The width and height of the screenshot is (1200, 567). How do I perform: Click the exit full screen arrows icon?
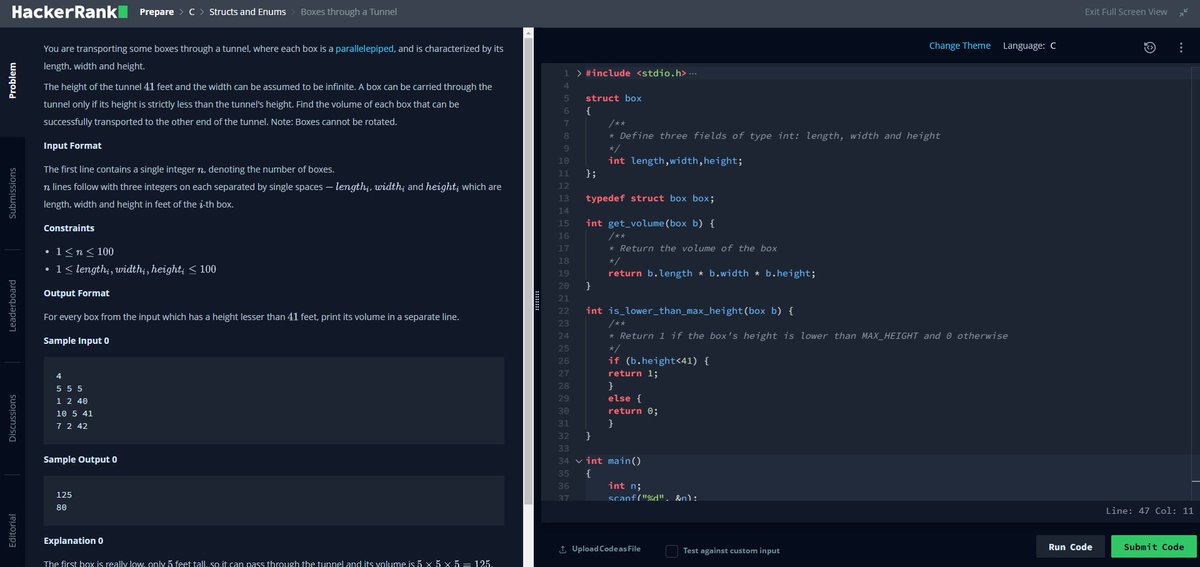(x=1183, y=12)
